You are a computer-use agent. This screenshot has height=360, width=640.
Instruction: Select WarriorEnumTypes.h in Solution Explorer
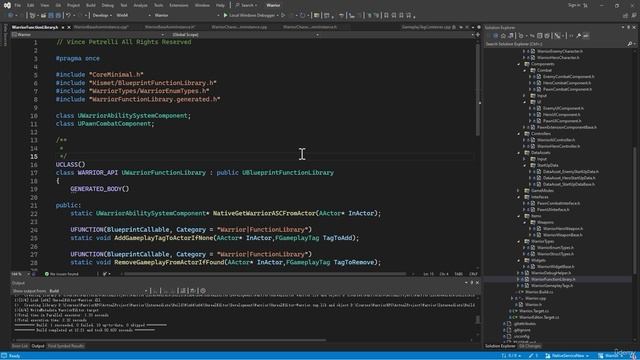[x=556, y=248]
